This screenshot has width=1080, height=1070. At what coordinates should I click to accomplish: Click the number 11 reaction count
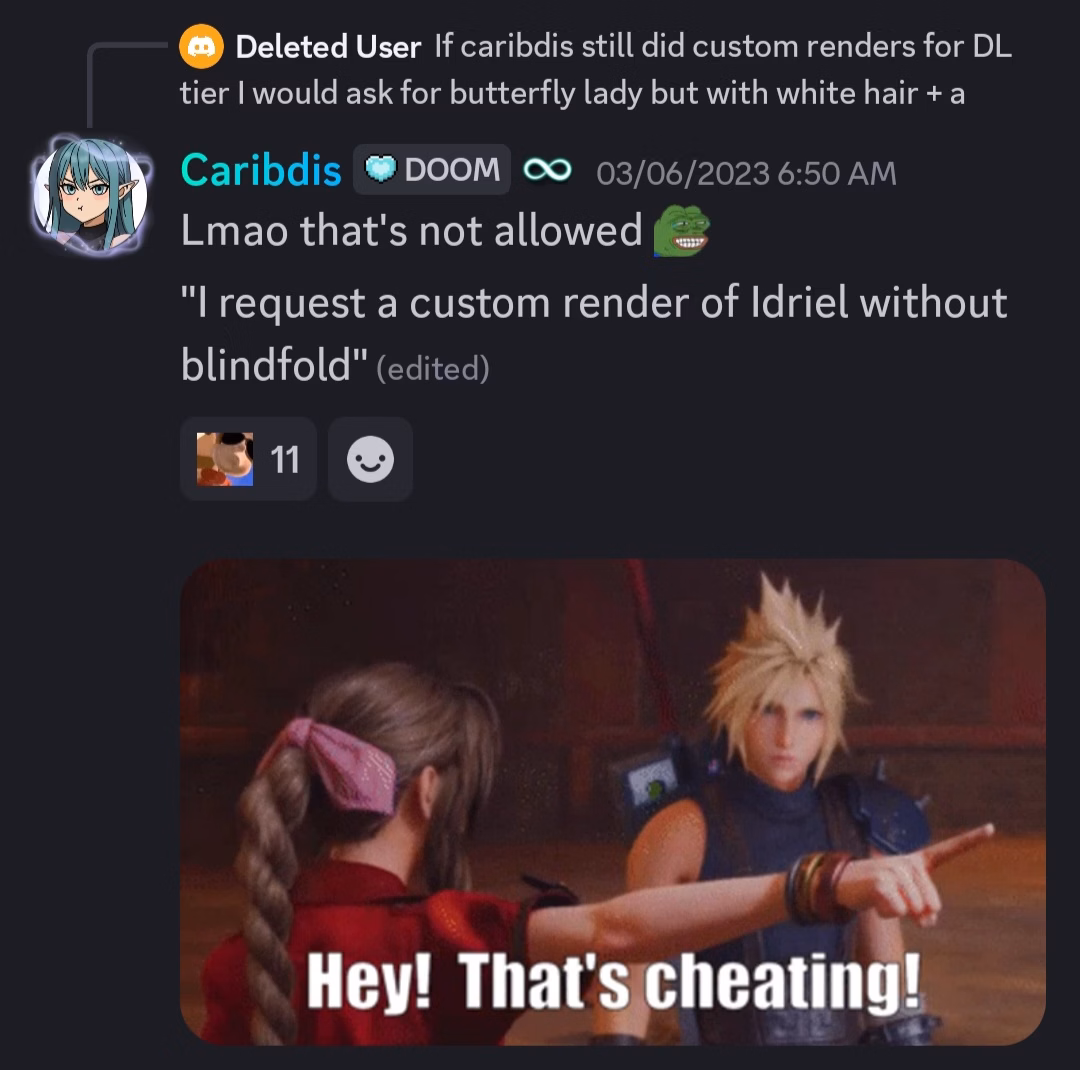pyautogui.click(x=284, y=460)
